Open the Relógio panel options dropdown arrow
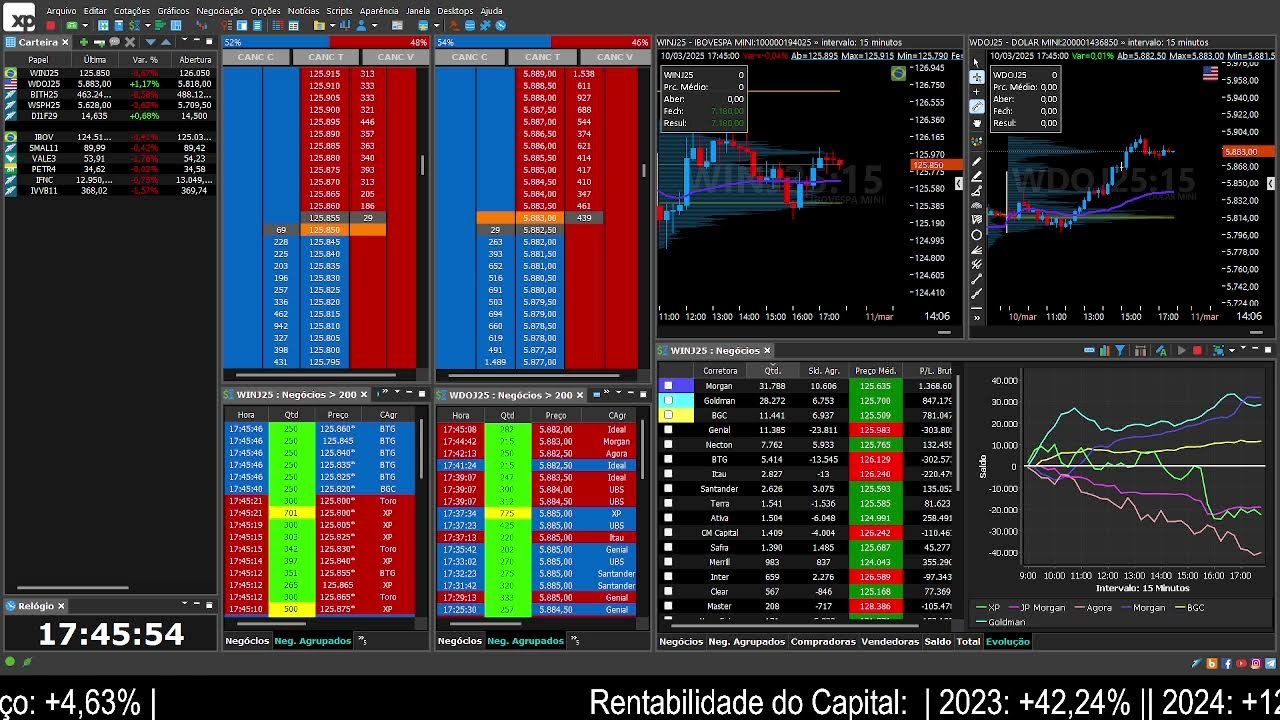 click(x=184, y=604)
